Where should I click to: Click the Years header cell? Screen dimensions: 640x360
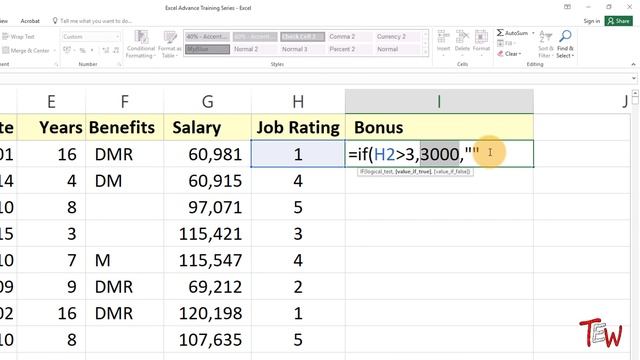pyautogui.click(x=51, y=127)
